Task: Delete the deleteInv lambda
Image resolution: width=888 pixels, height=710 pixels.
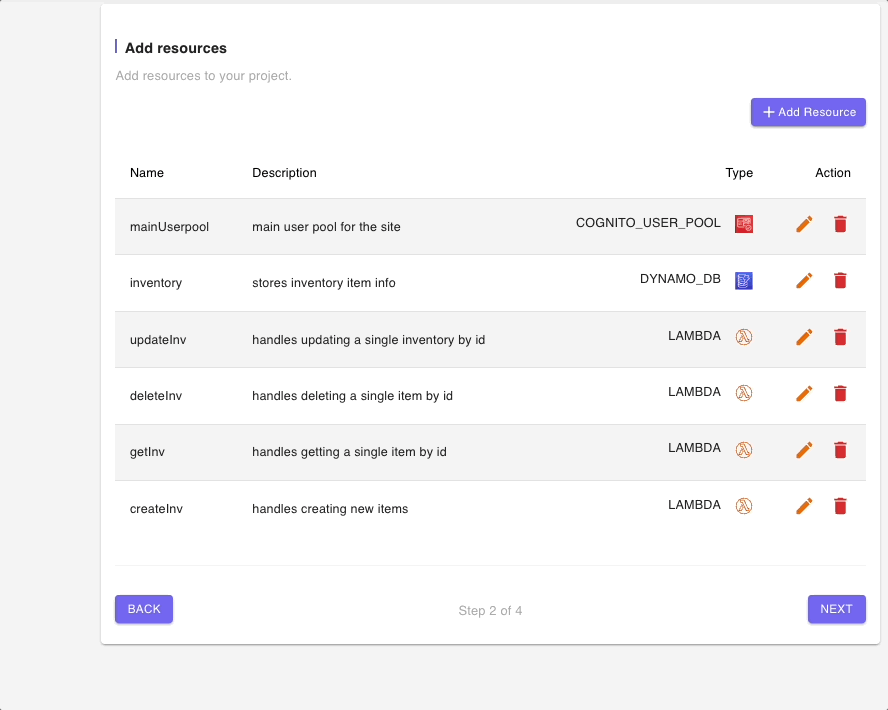Action: click(840, 393)
